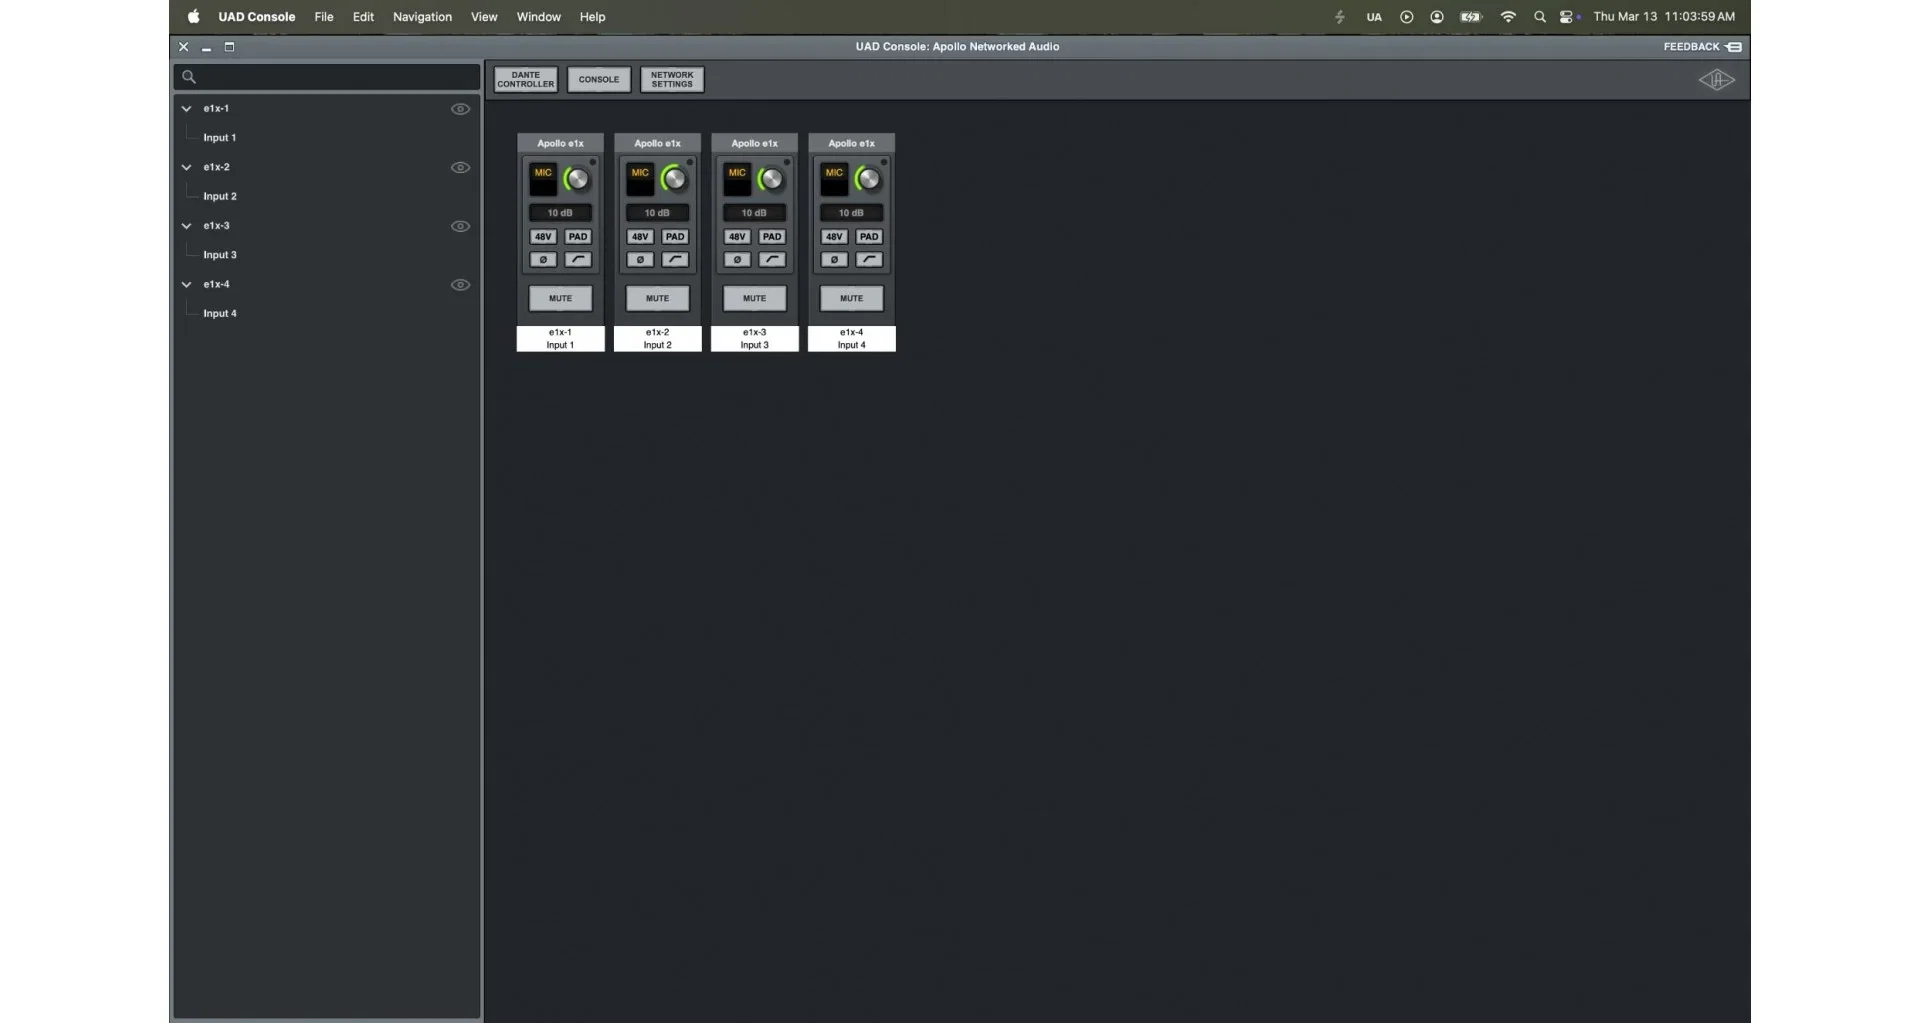Collapse the e1x-1 tree entry
This screenshot has height=1023, width=1920.
[186, 109]
